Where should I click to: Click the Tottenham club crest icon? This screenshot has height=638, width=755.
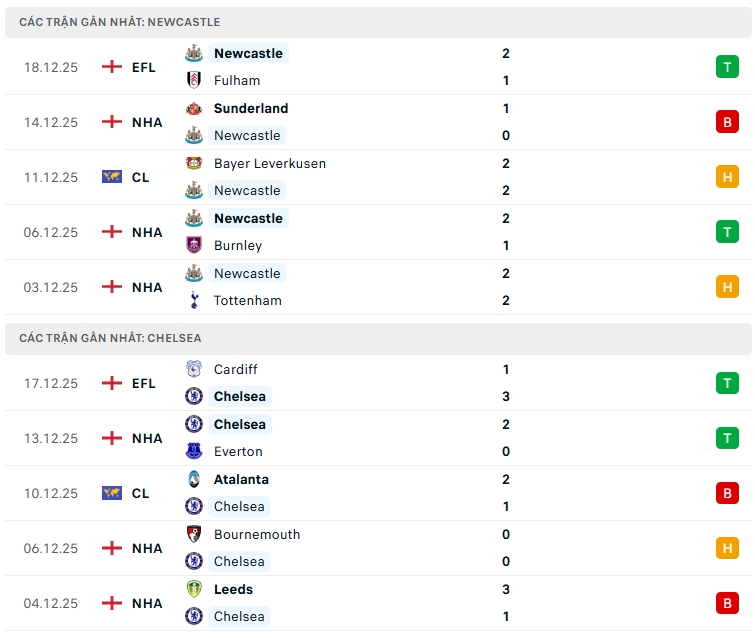pyautogui.click(x=194, y=301)
